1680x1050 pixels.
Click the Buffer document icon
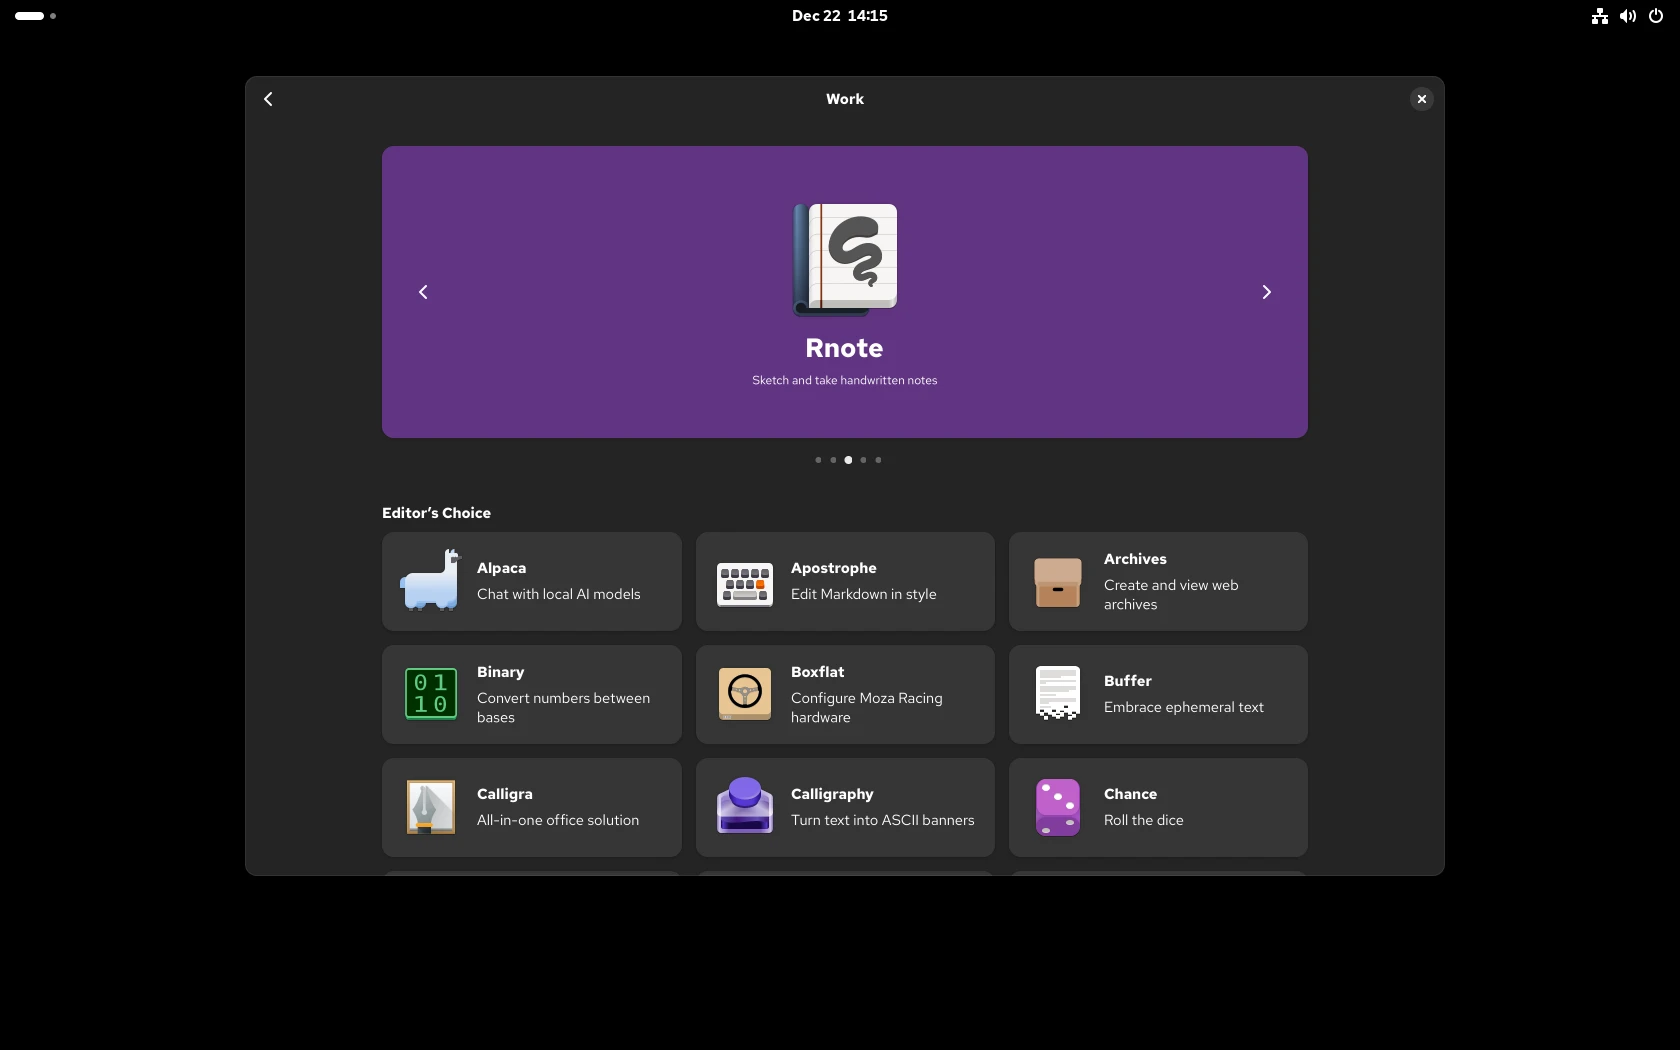coord(1056,694)
